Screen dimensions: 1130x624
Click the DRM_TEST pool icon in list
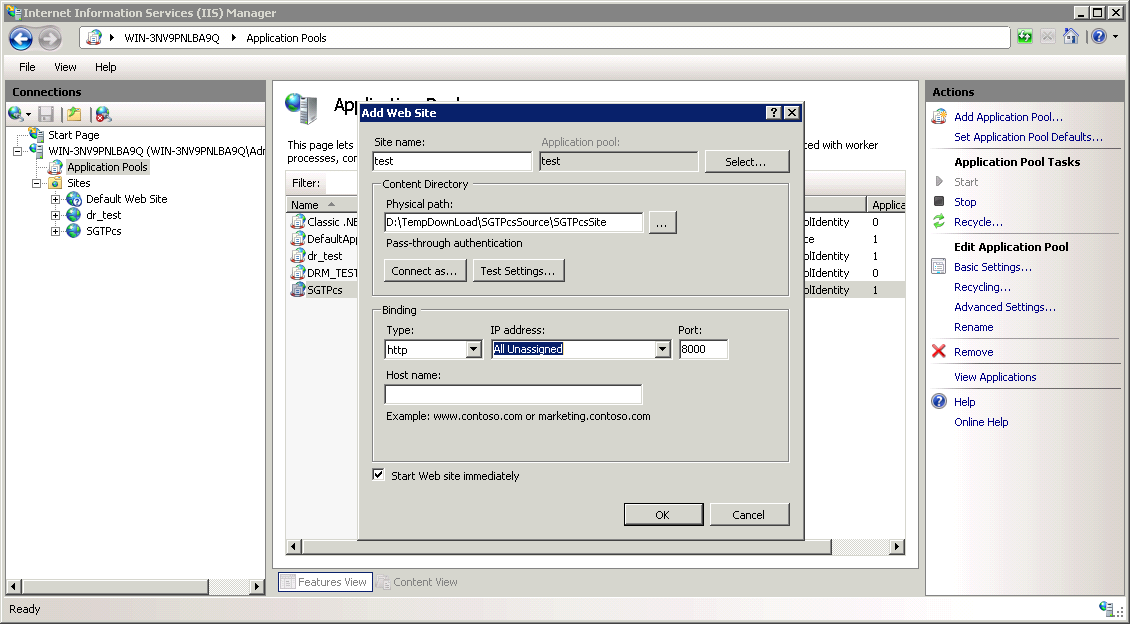coord(298,272)
